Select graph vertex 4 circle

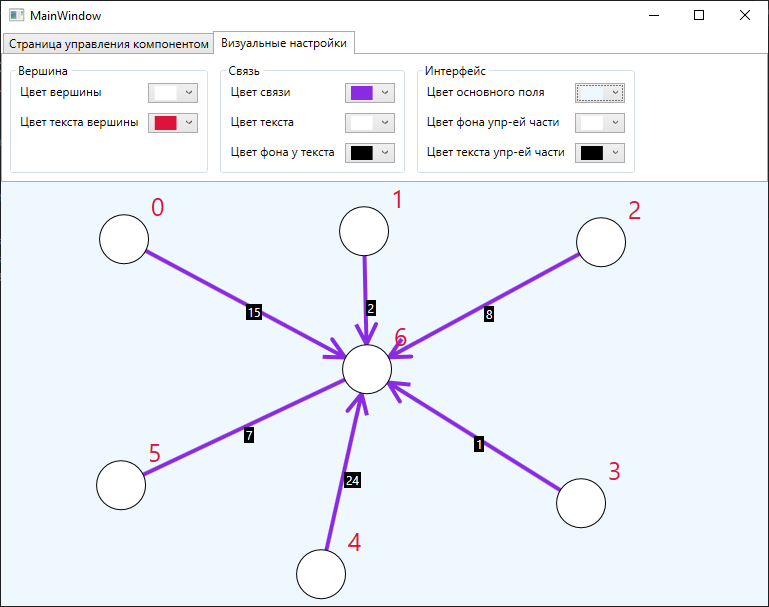(x=321, y=574)
